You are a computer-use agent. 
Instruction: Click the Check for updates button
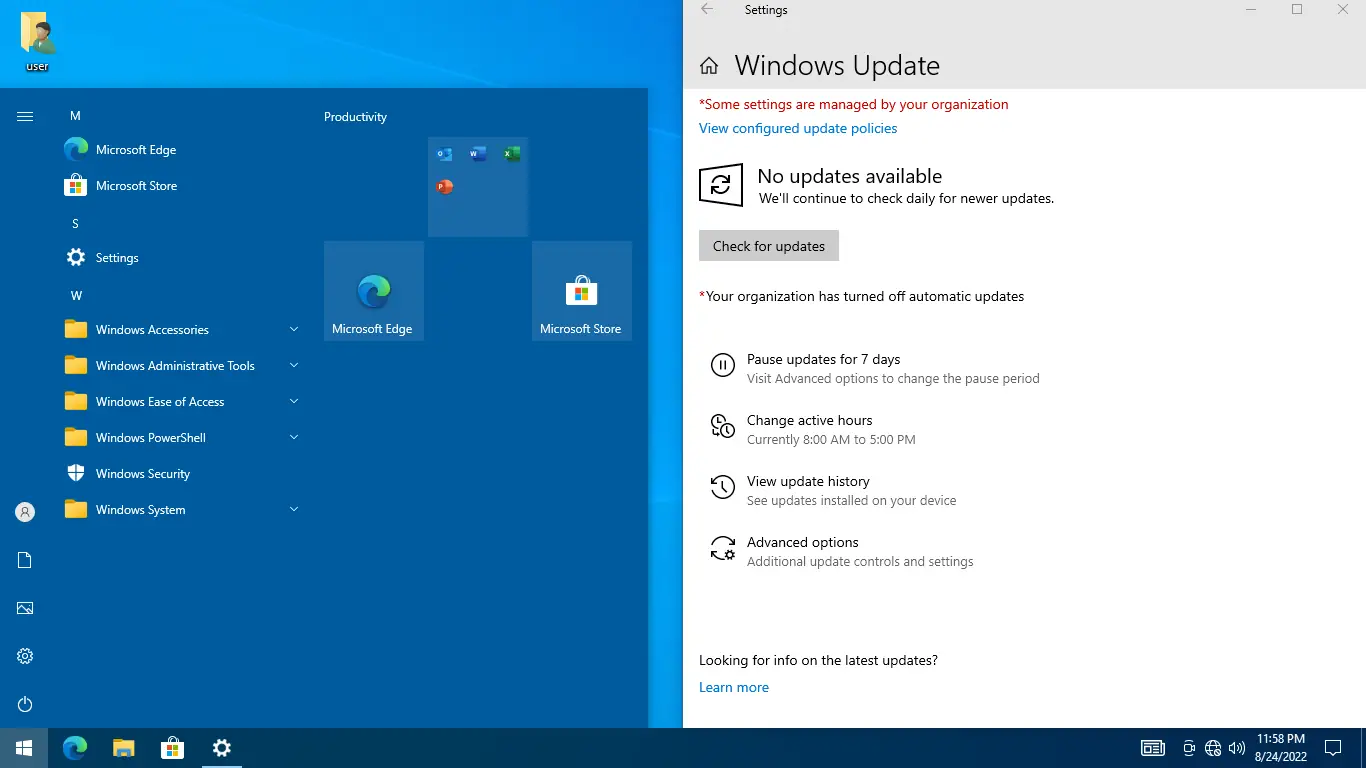769,246
